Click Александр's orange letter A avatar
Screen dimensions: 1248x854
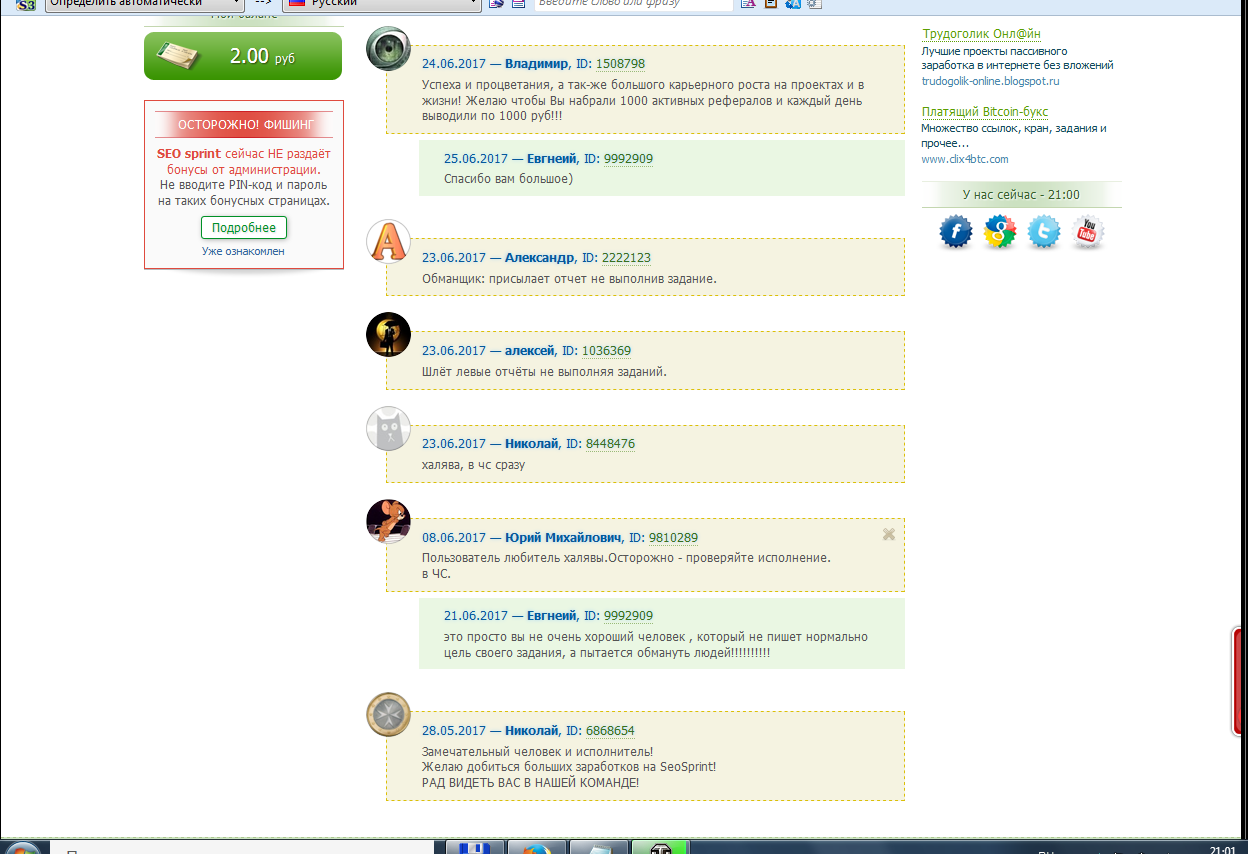[389, 242]
